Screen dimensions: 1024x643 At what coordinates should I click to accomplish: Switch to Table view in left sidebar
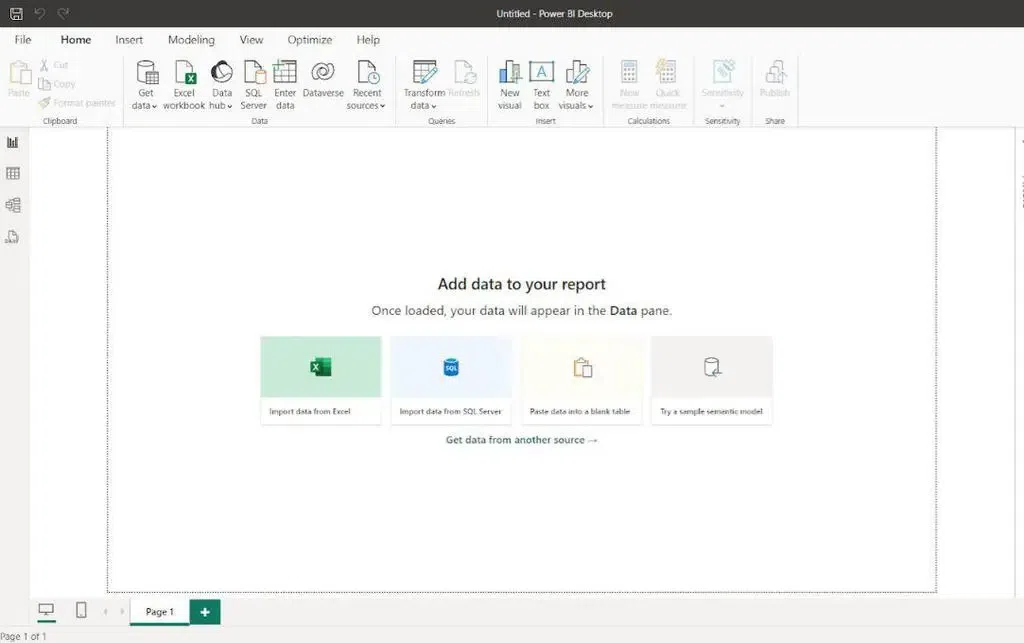coord(12,174)
